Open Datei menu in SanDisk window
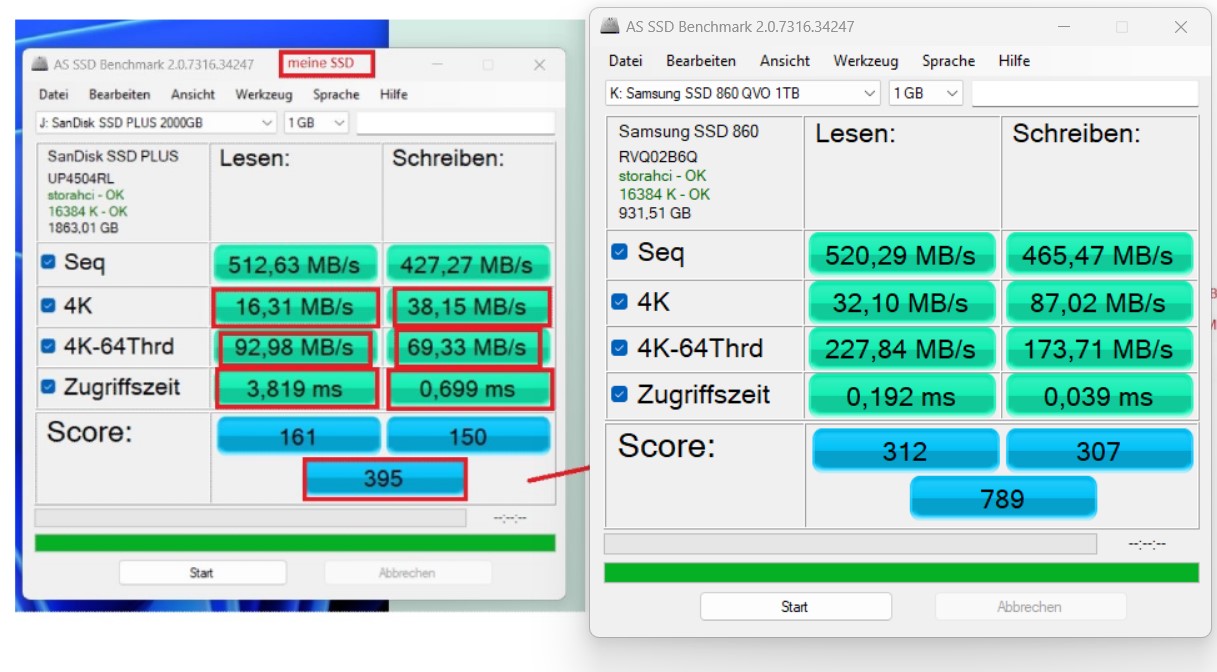 [x=54, y=94]
